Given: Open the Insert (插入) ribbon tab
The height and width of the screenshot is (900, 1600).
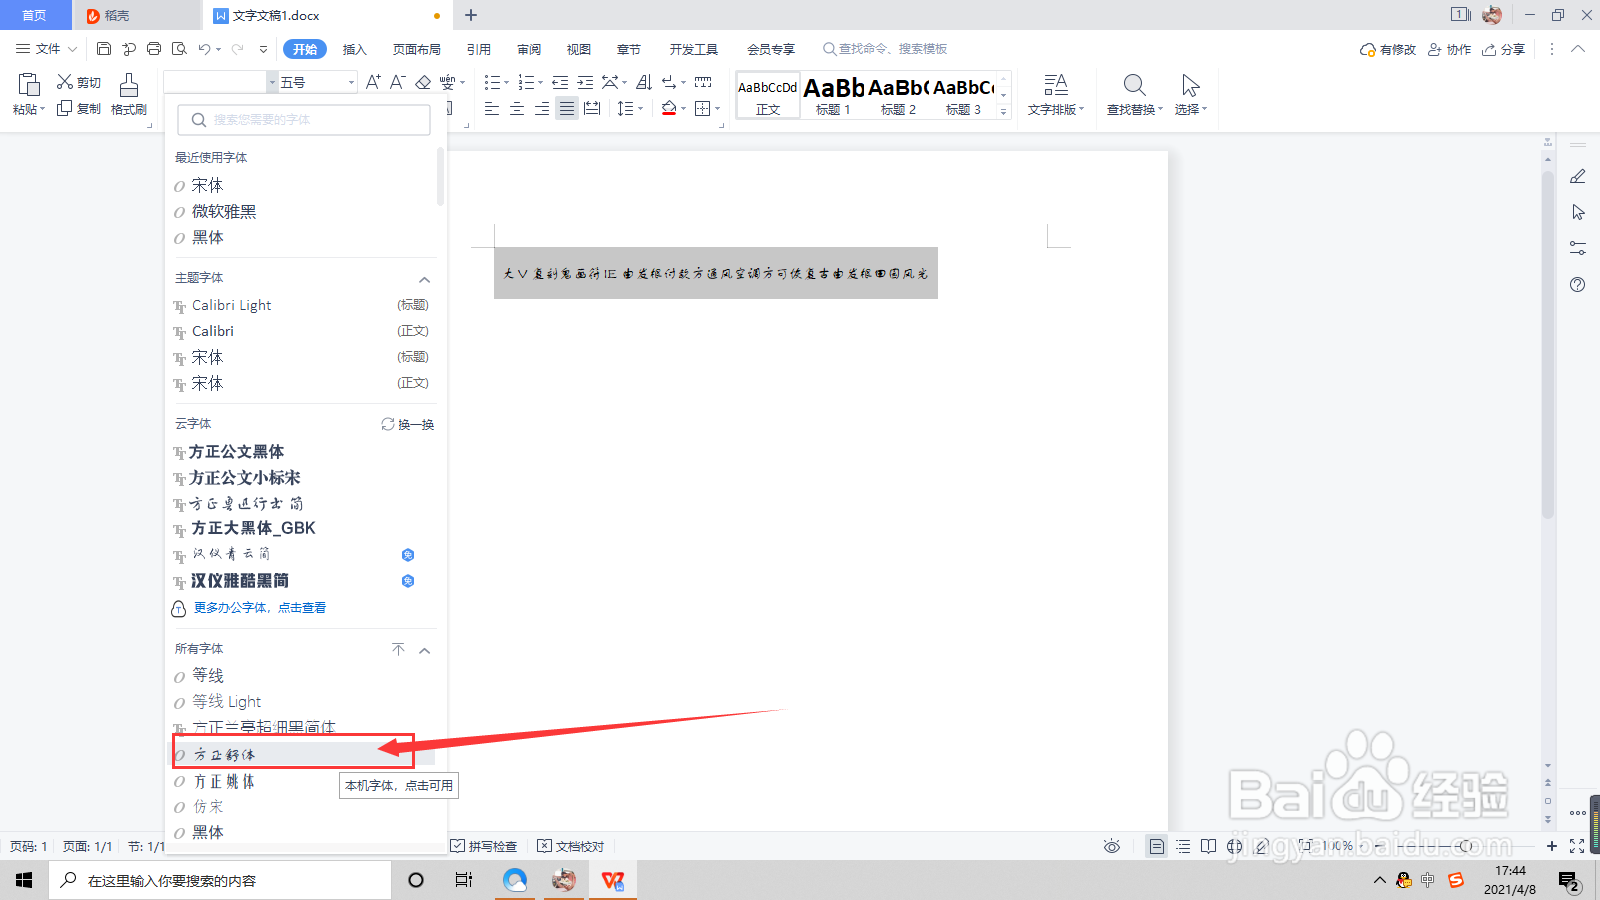Looking at the screenshot, I should [355, 49].
